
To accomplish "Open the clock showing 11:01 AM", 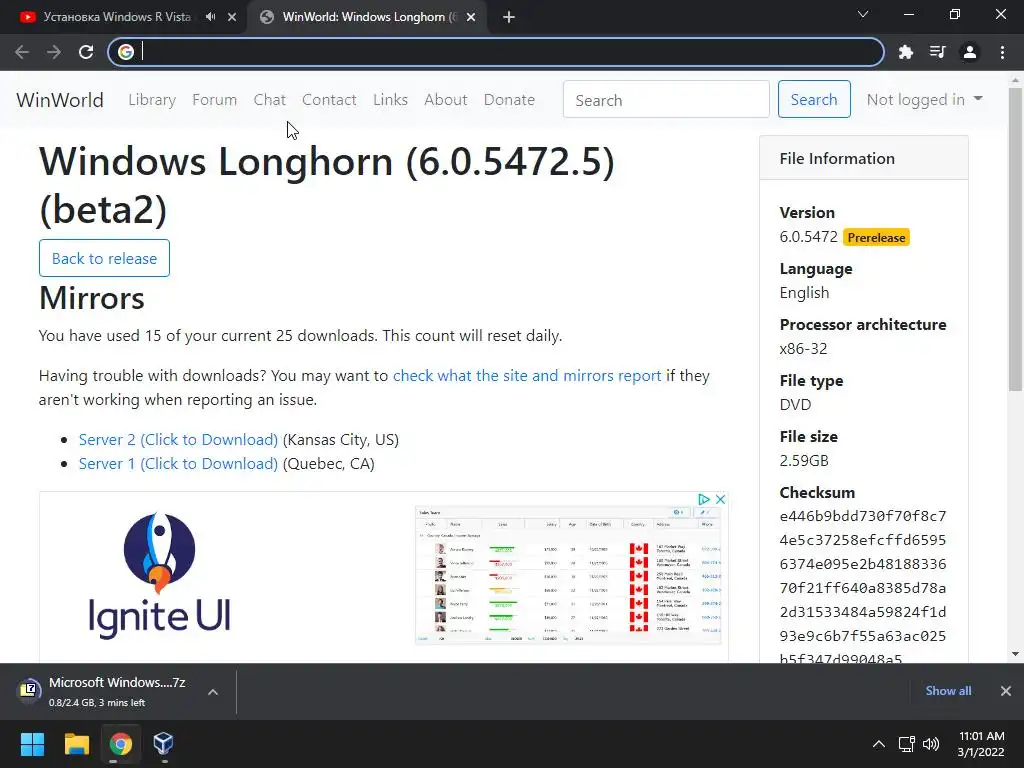I will point(982,744).
